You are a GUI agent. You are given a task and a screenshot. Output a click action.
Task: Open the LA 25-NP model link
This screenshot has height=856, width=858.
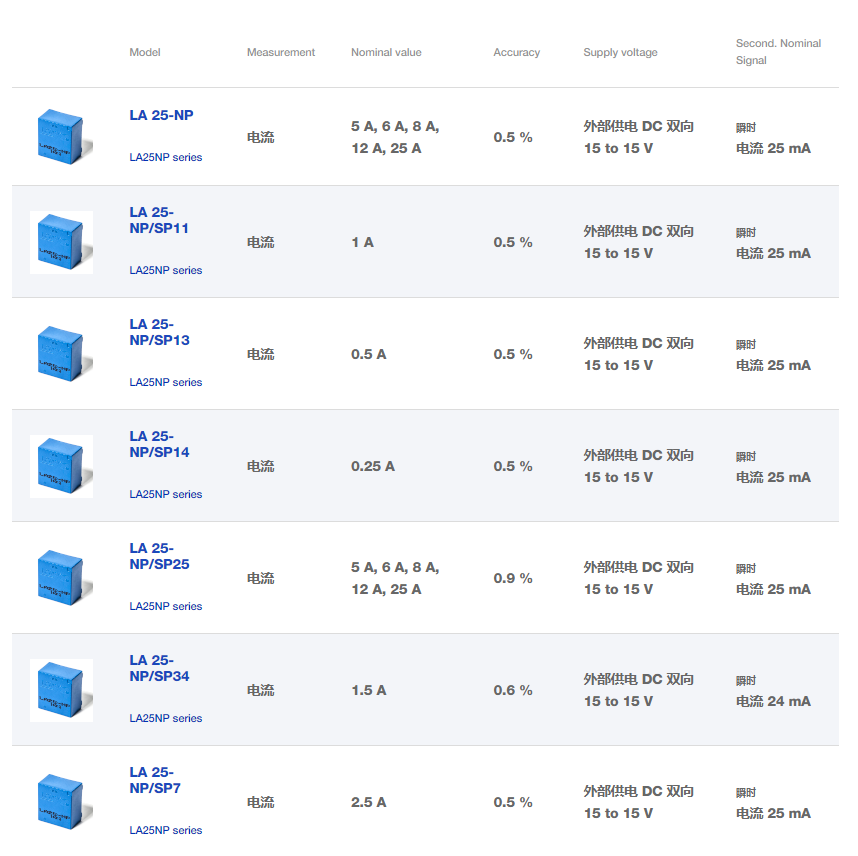click(161, 115)
